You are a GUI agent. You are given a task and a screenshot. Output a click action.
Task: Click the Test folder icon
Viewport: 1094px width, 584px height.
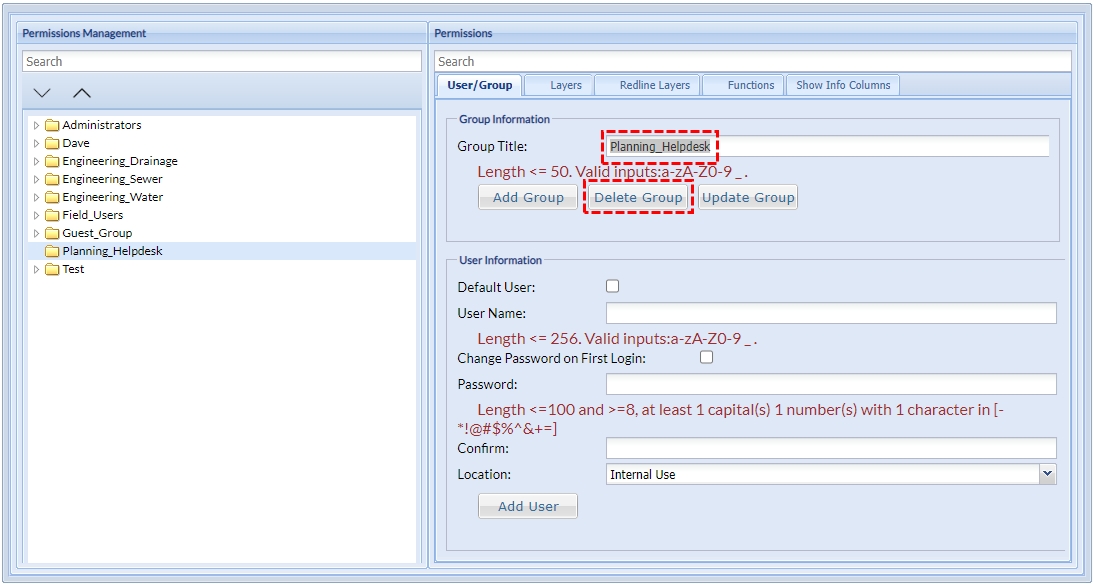[52, 269]
